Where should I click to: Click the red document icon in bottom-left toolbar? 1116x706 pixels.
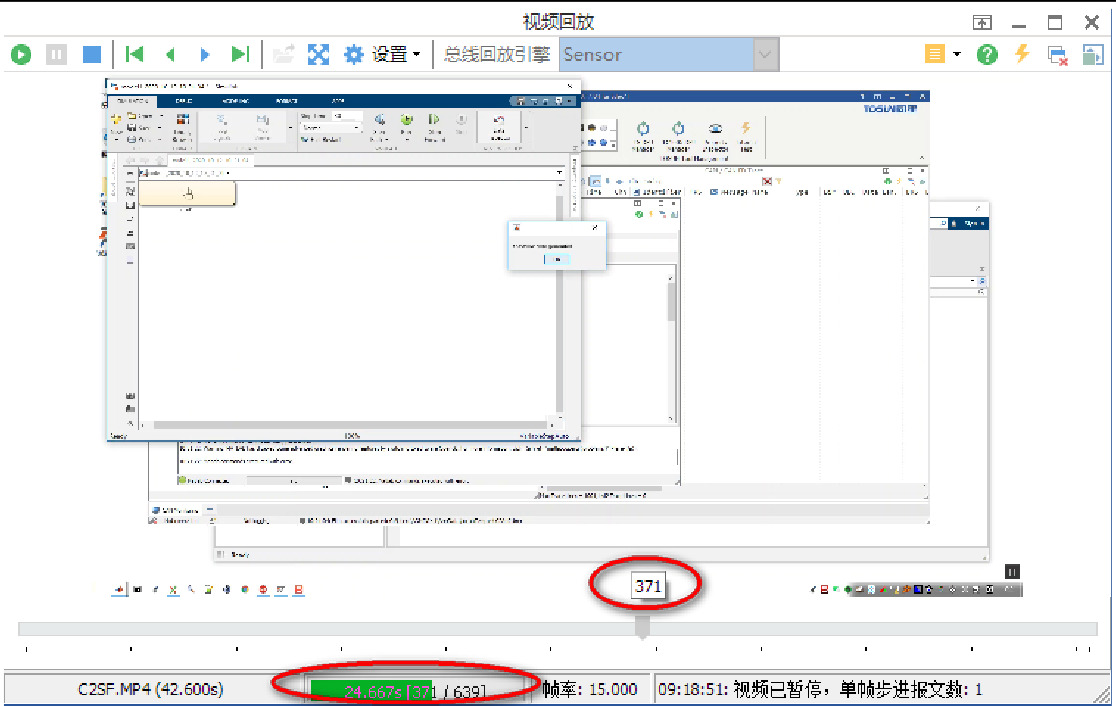[x=298, y=590]
